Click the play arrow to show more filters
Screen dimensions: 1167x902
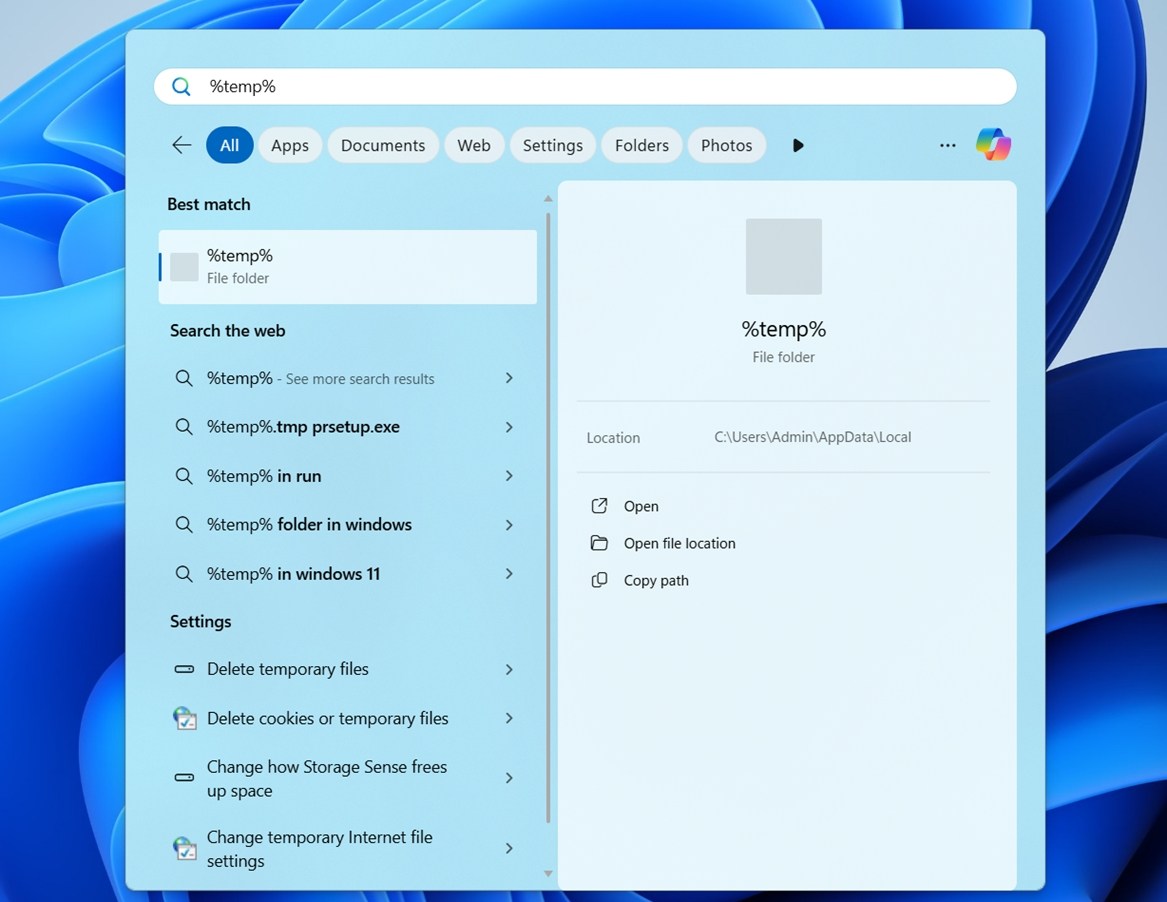[797, 145]
